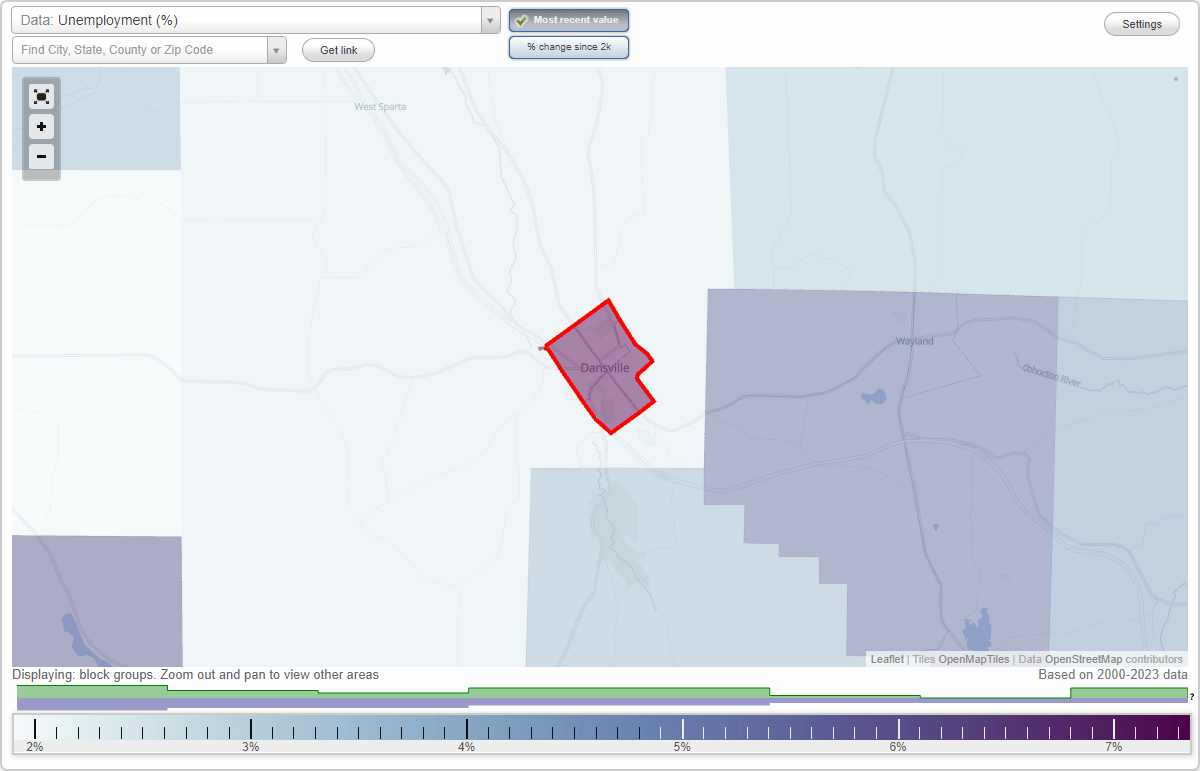The width and height of the screenshot is (1200, 771).
Task: Switch to percent change since 2k view
Action: [x=568, y=46]
